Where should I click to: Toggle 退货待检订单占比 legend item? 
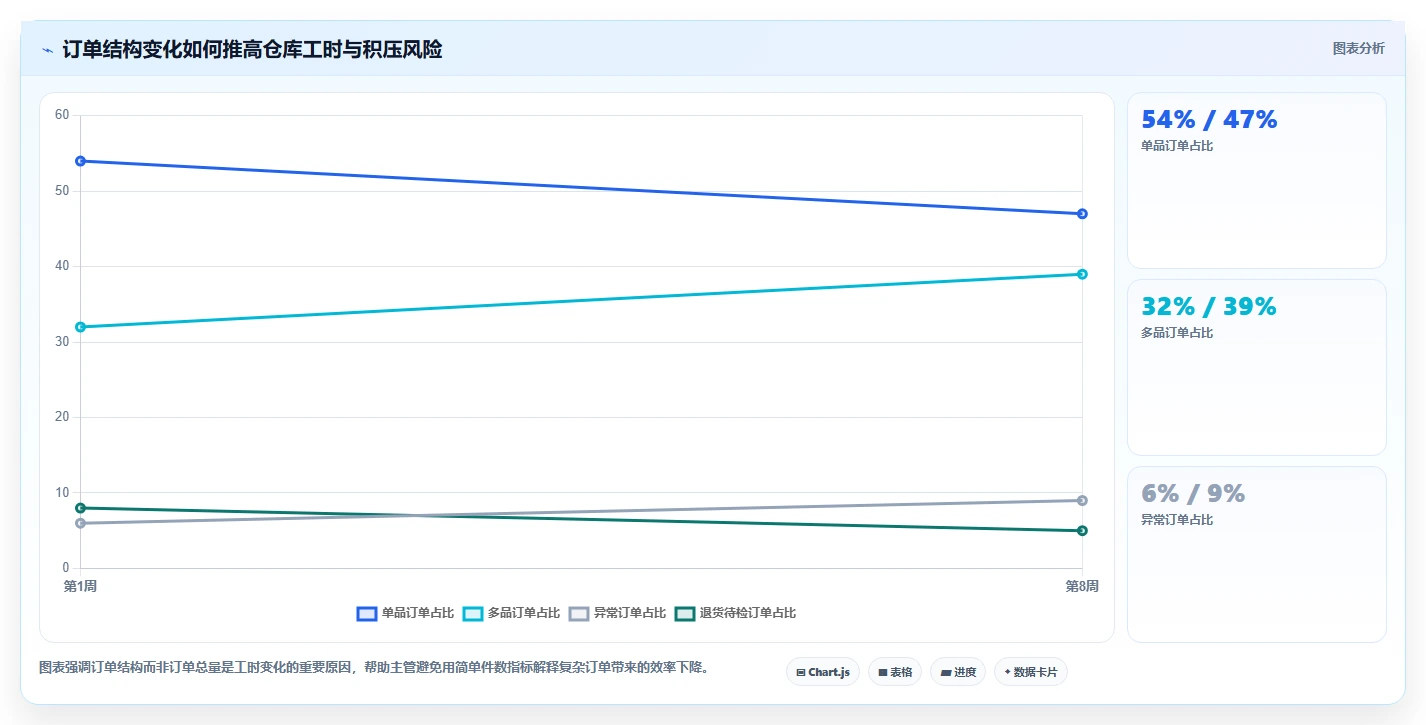735,613
